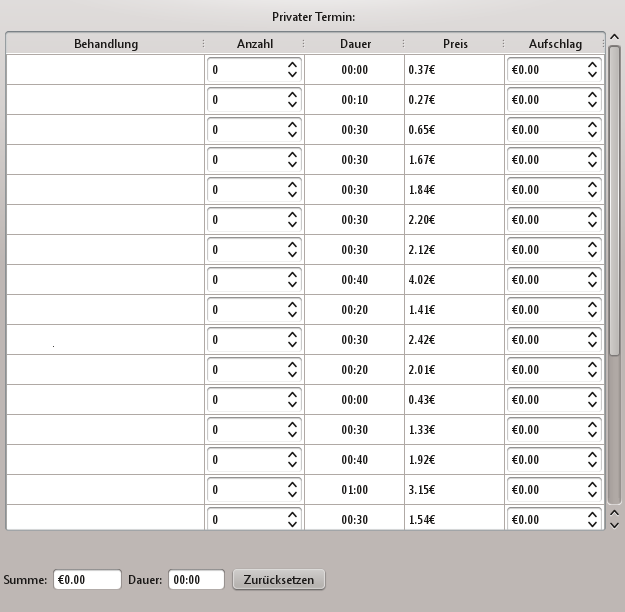Click the Preis column header
Viewport: 625px width, 612px height.
[455, 43]
